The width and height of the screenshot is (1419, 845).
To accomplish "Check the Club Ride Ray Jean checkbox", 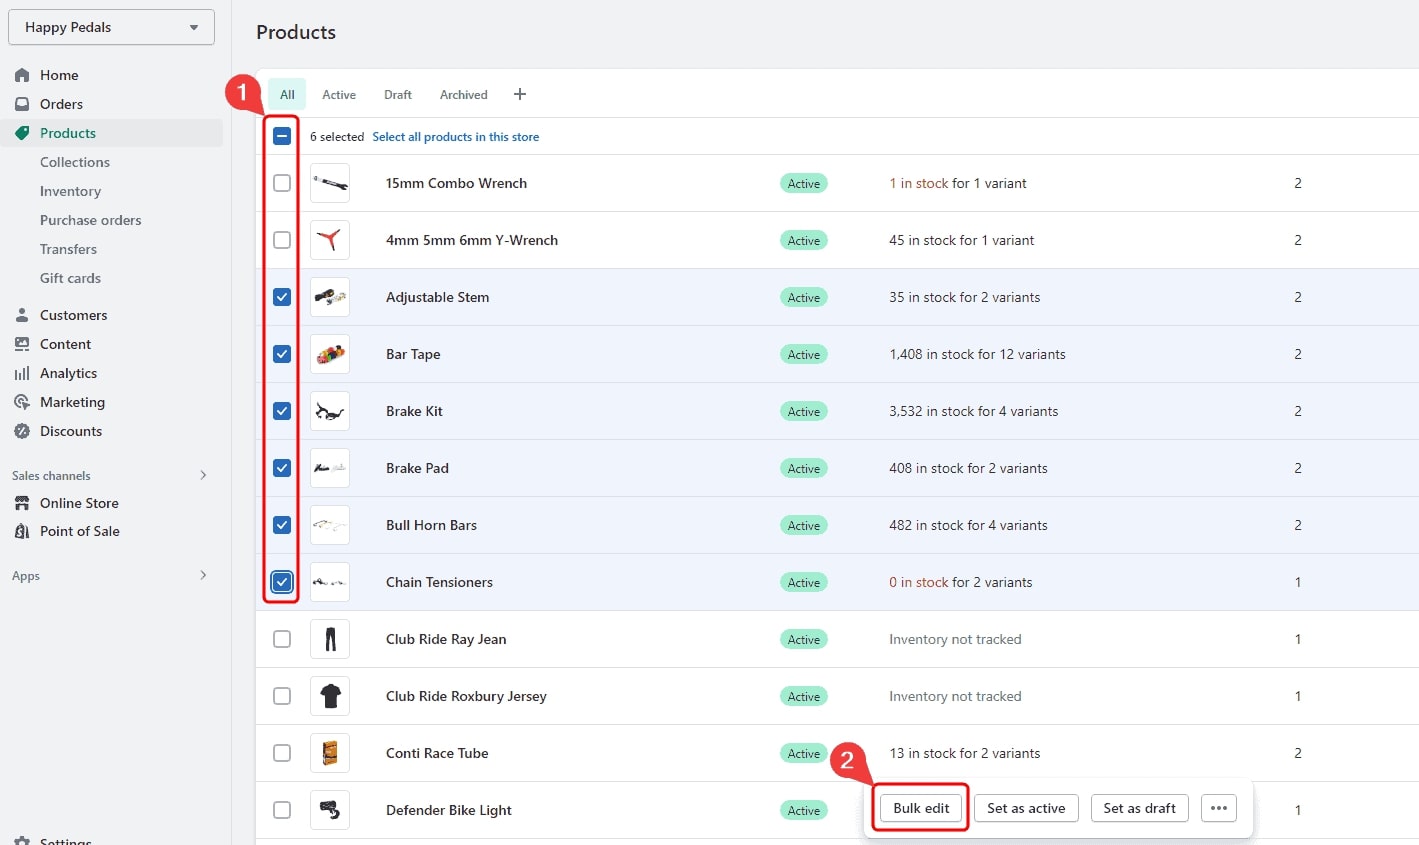I will pyautogui.click(x=282, y=639).
